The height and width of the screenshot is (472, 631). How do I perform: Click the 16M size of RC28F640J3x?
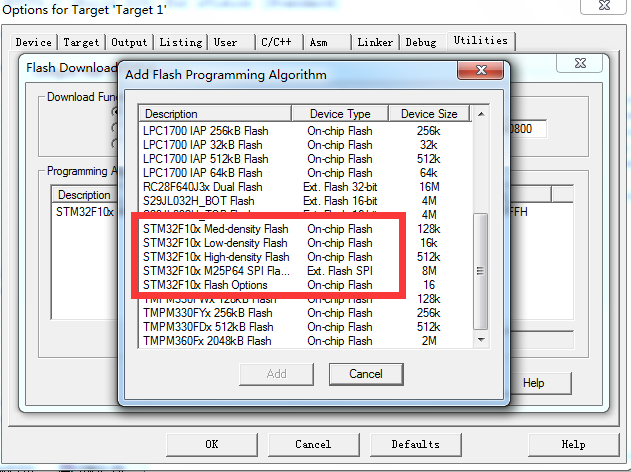point(429,187)
